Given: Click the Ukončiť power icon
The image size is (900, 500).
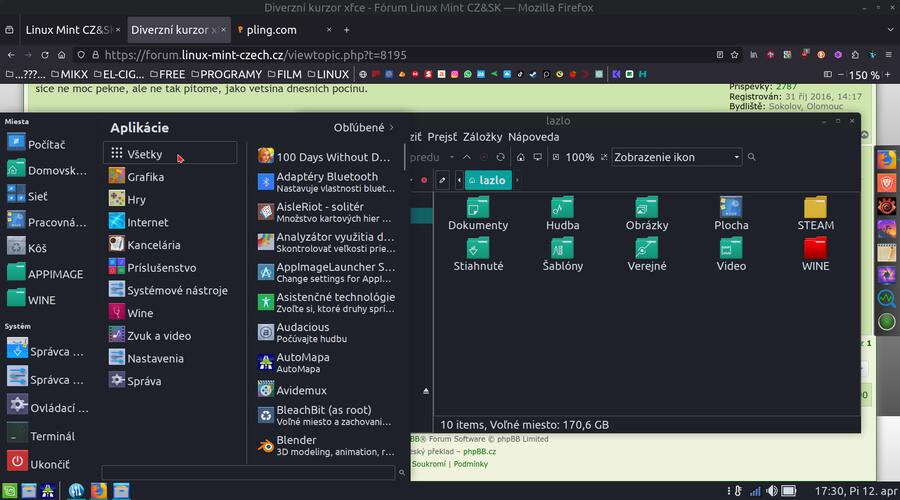Looking at the screenshot, I should coord(17,462).
